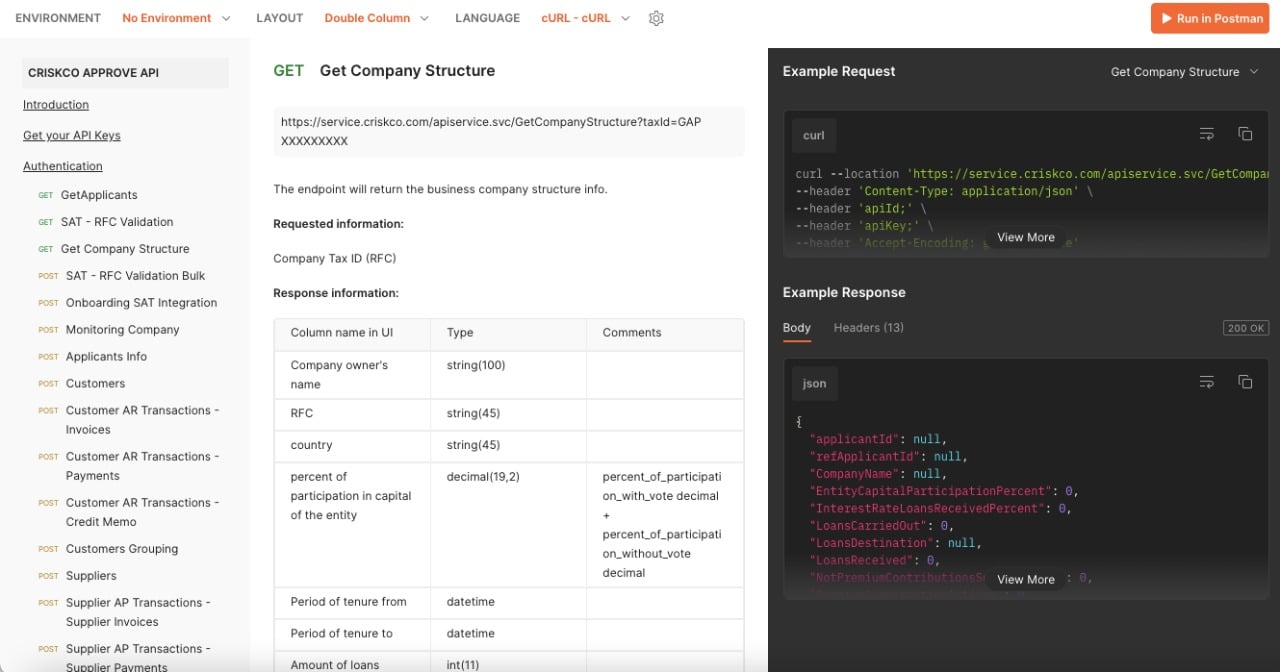1280x672 pixels.
Task: Click the ENVIRONMENT label
Action: point(58,18)
